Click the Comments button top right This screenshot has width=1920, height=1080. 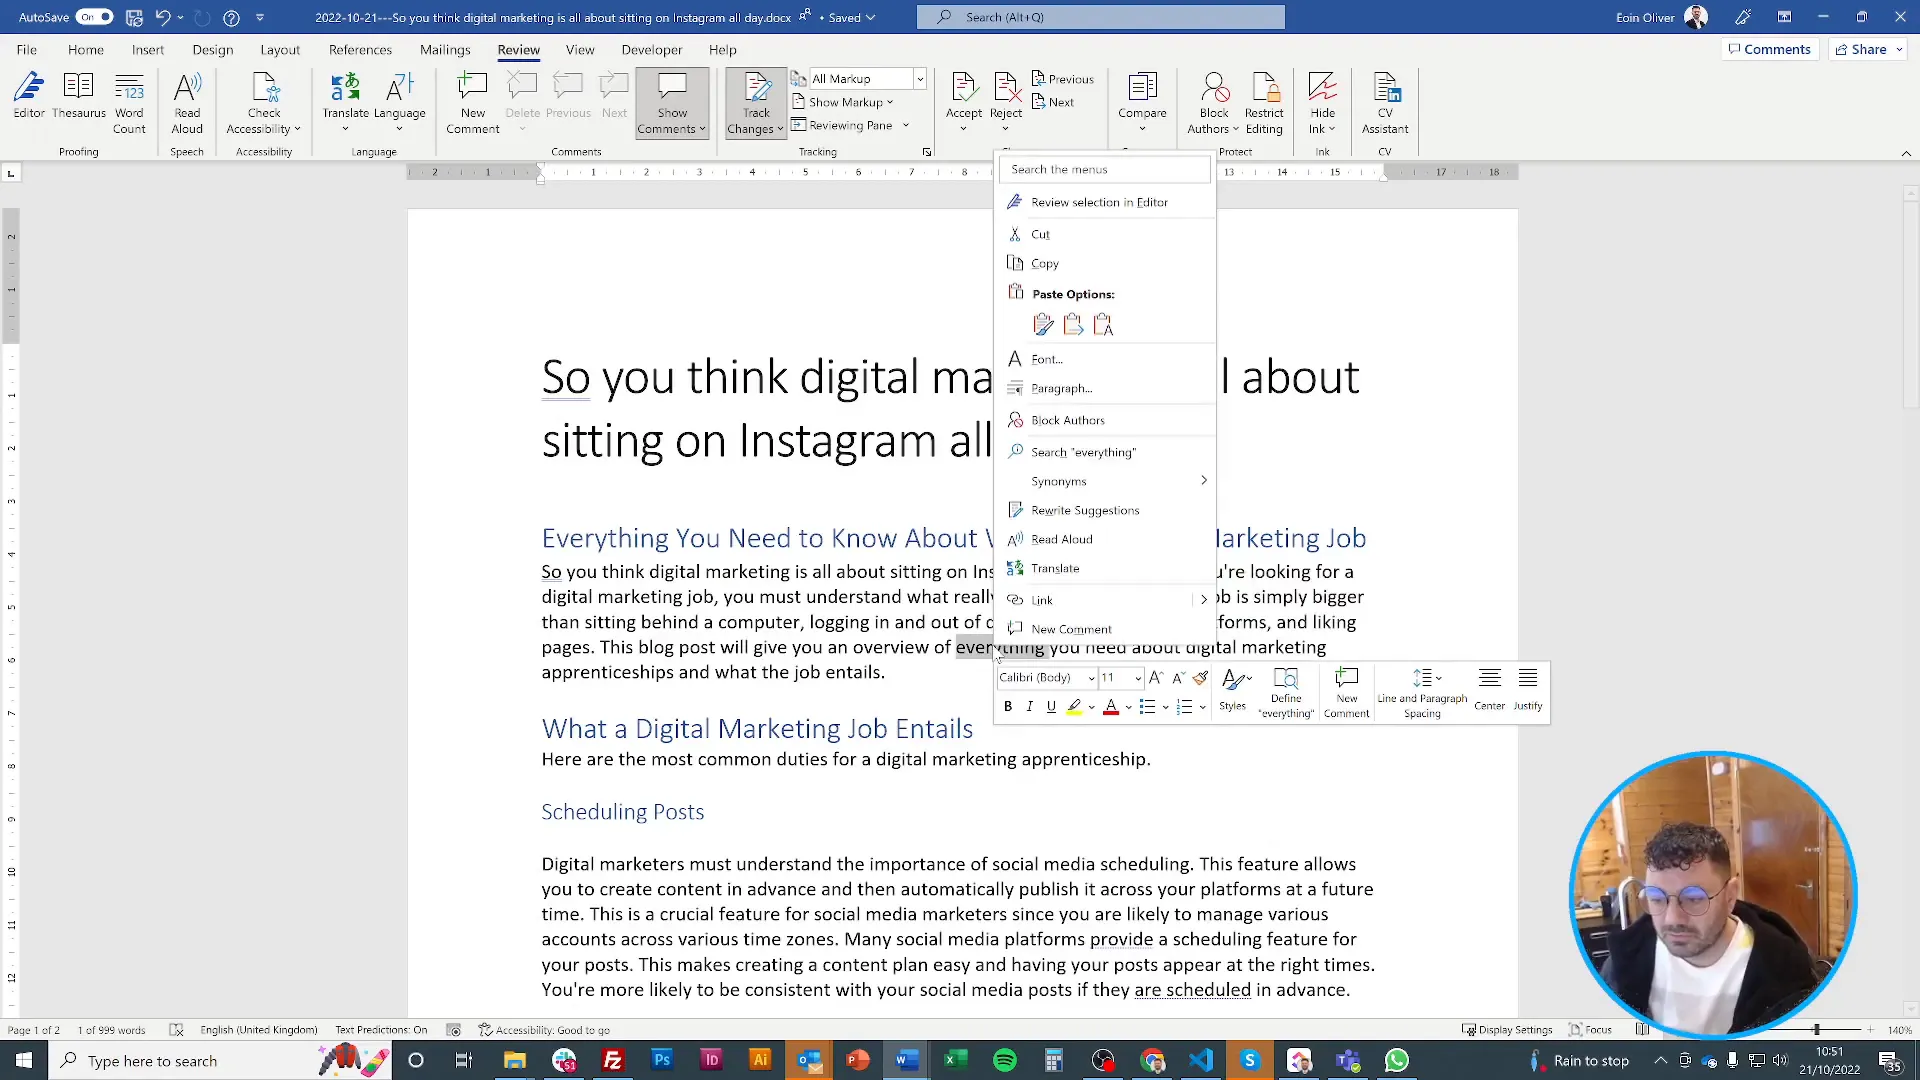pos(1770,49)
